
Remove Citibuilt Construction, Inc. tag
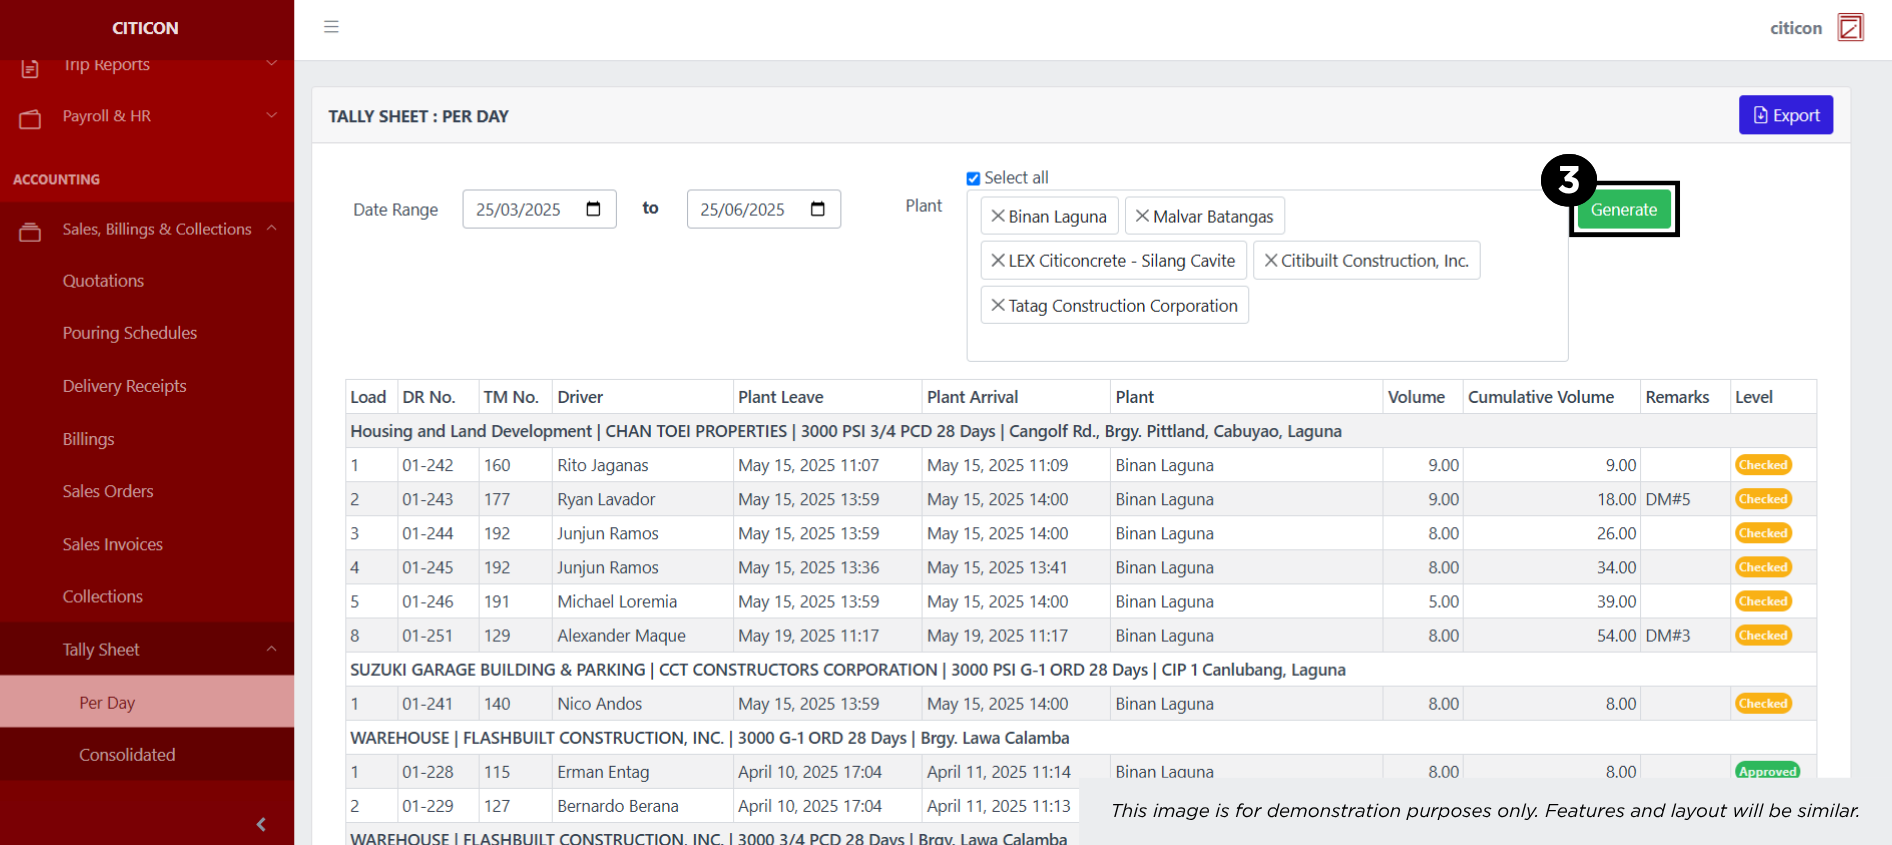coord(1270,260)
